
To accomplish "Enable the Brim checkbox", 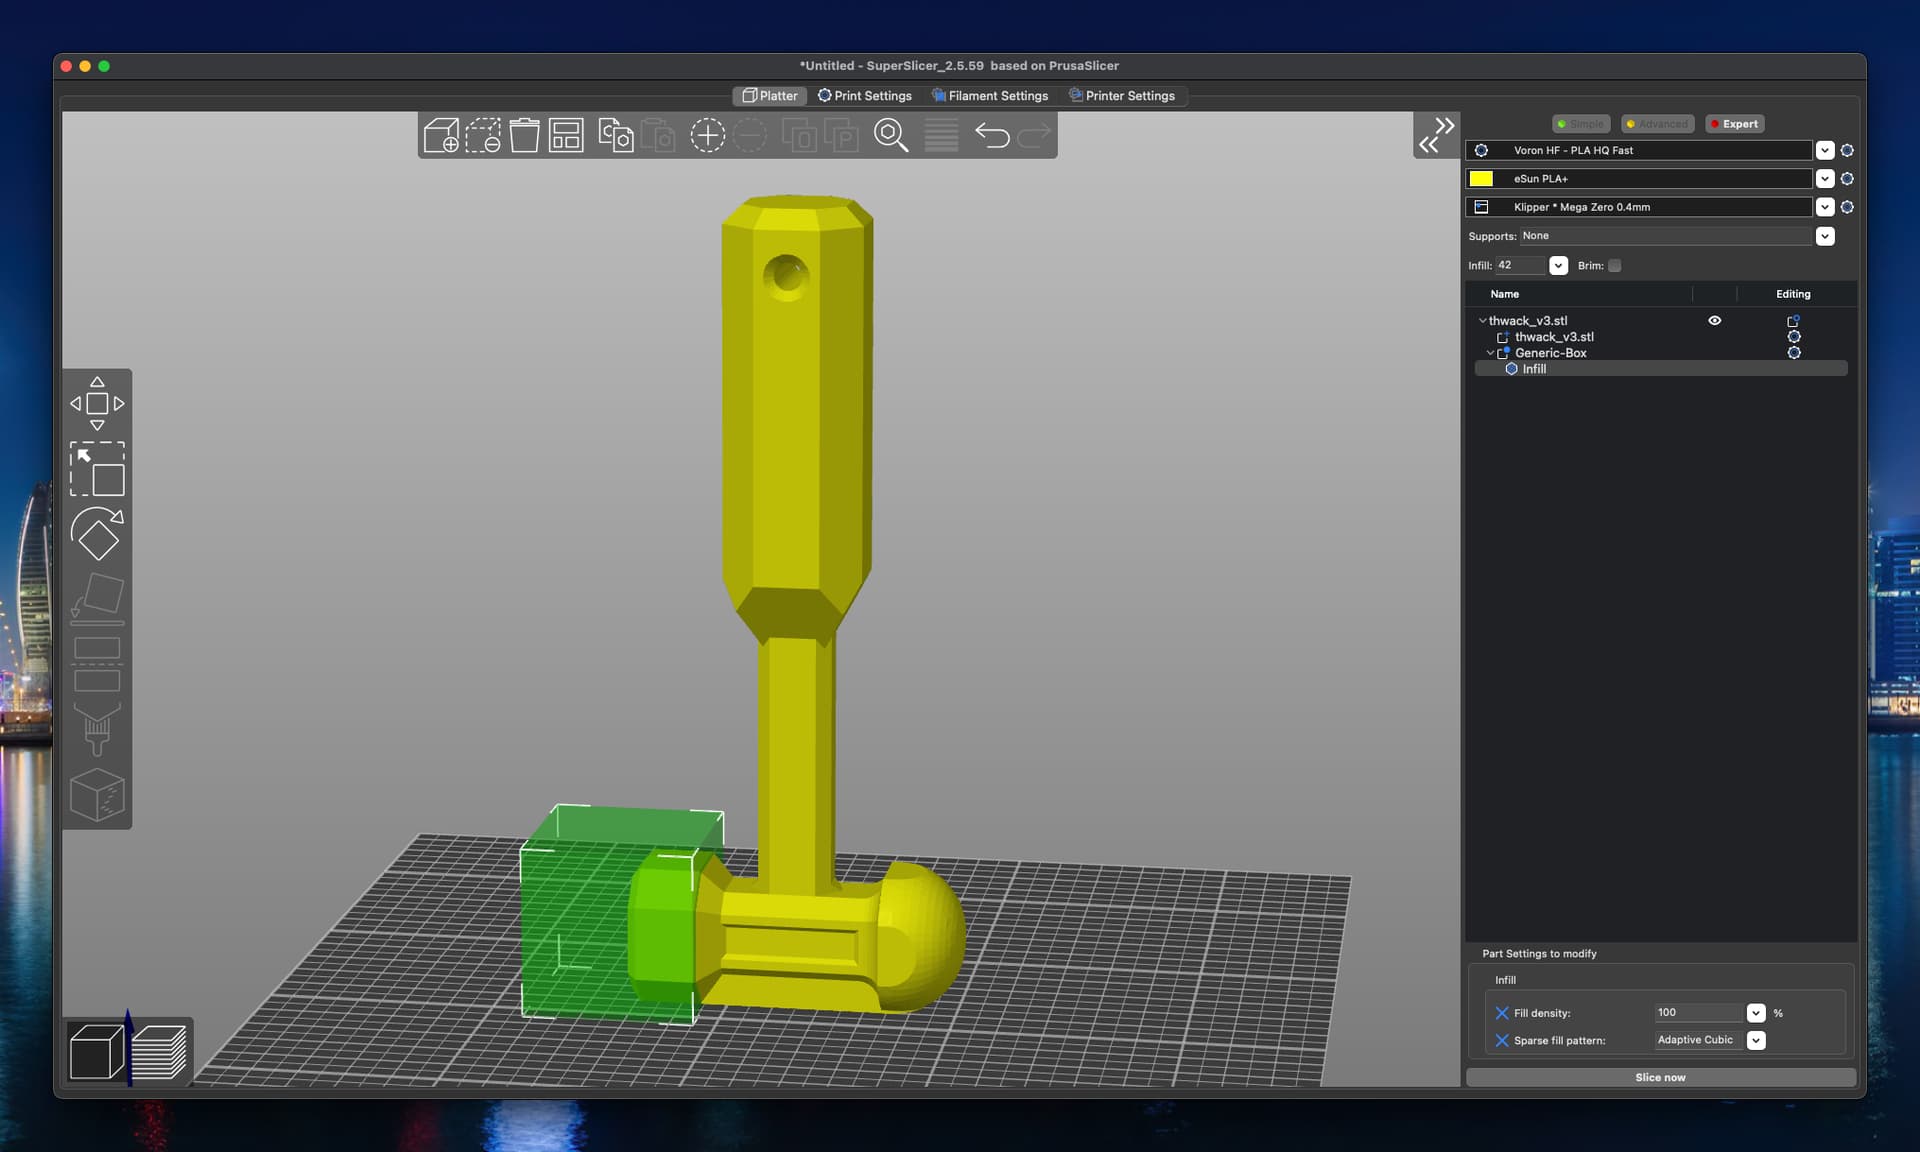I will click(x=1614, y=266).
